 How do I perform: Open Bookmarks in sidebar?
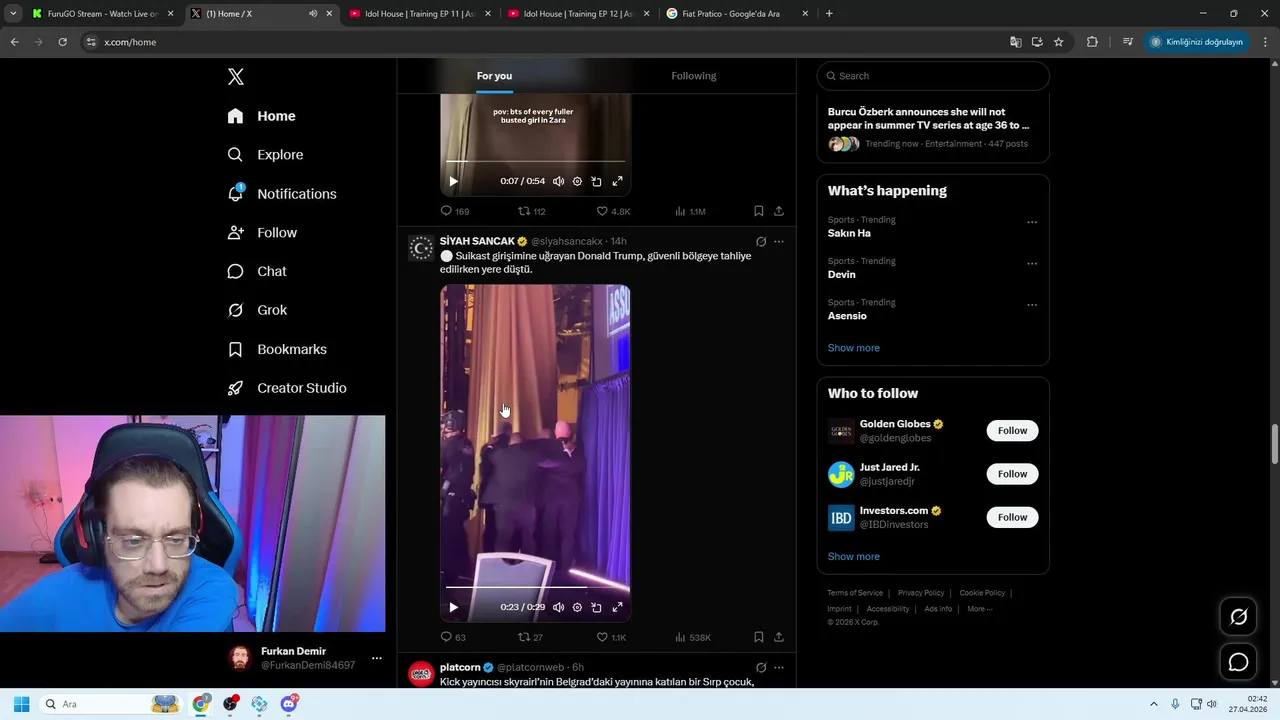(277, 349)
